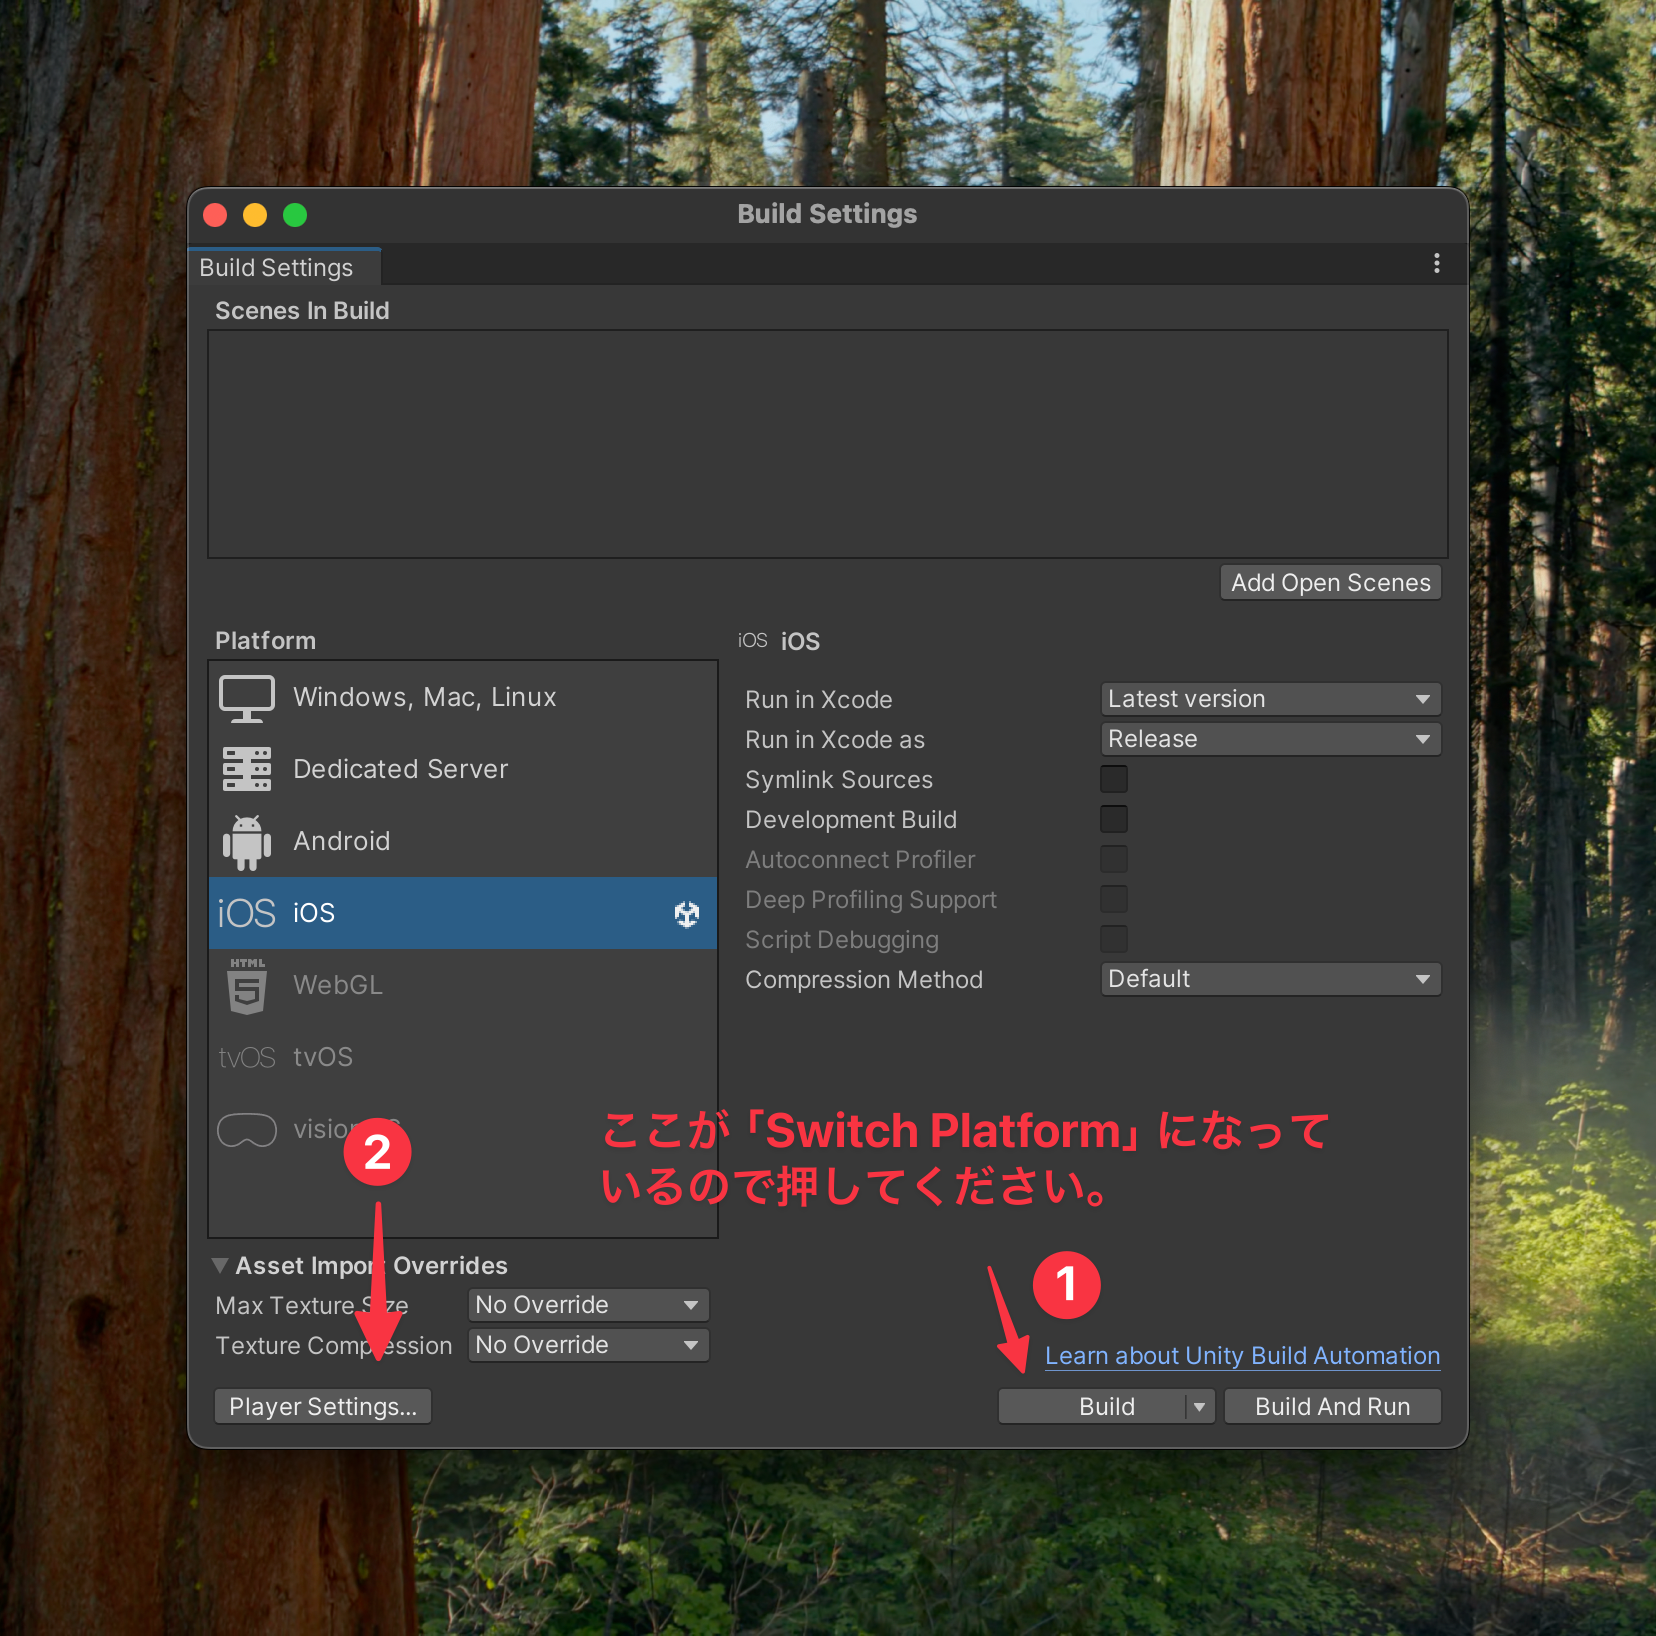Enable the Development Build checkbox

pyautogui.click(x=1114, y=819)
